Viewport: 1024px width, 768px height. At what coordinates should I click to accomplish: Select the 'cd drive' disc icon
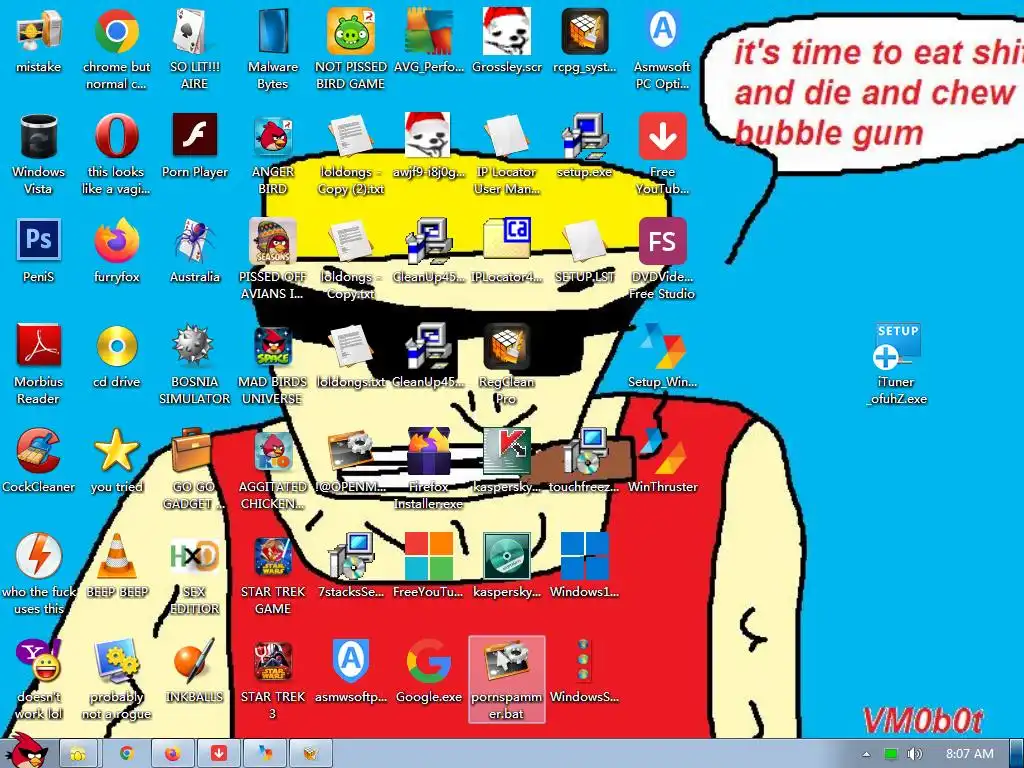tap(116, 346)
